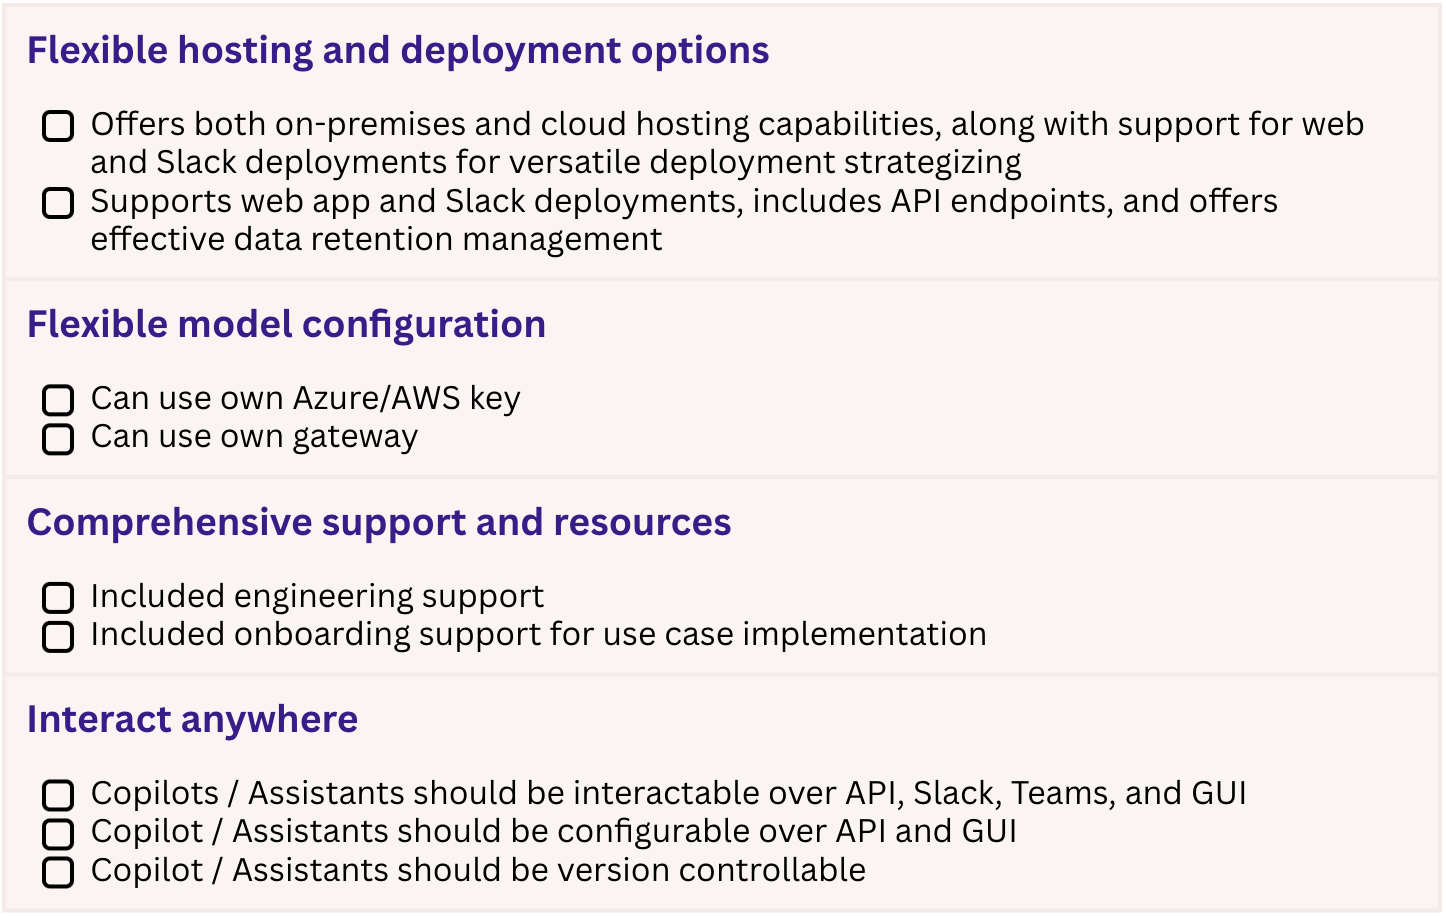Tick the 'version controllable' checkbox

point(58,872)
